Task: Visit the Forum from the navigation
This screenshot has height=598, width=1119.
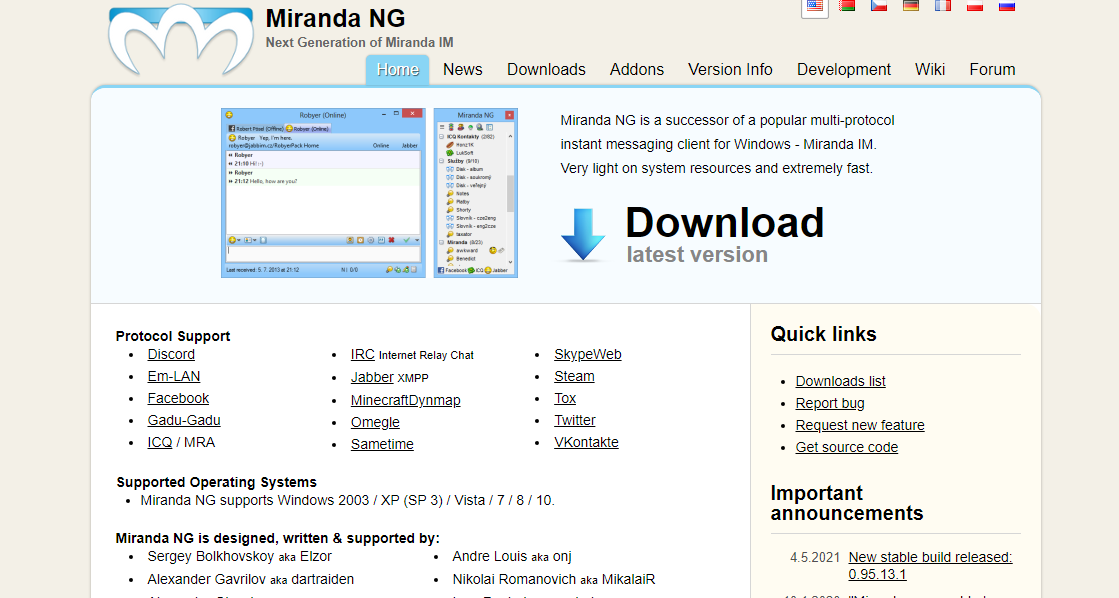Action: [992, 70]
